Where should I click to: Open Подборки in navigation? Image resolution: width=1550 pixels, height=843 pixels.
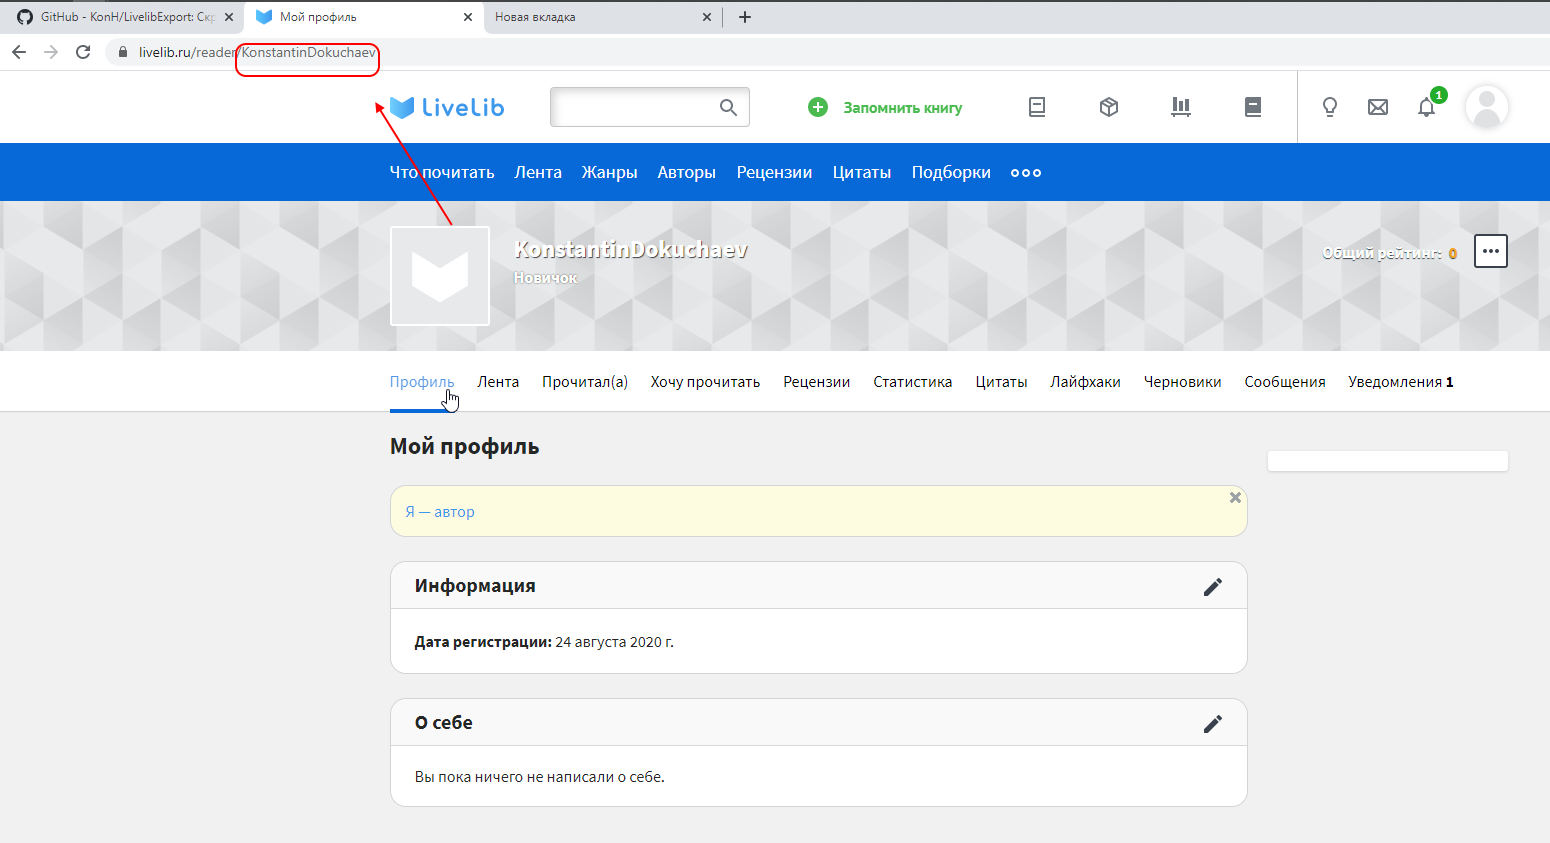[x=951, y=172]
